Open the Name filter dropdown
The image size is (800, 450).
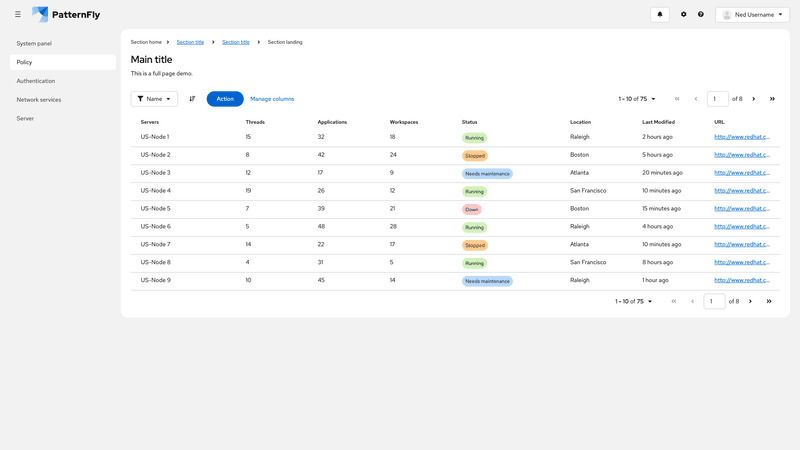click(x=154, y=99)
